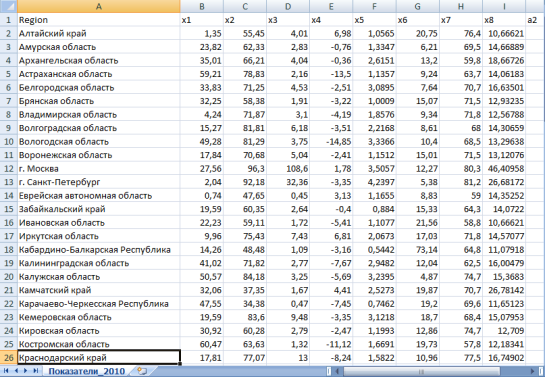Click the Select All corner button
This screenshot has width=546, height=377.
click(8, 6)
